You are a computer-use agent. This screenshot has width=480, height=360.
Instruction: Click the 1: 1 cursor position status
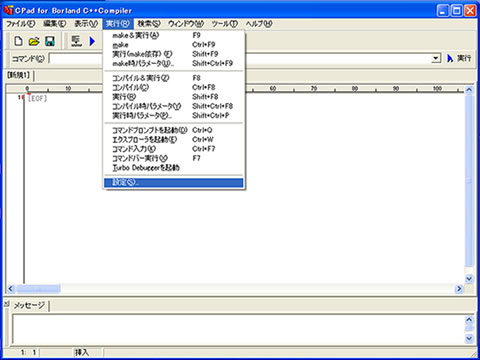[28, 352]
